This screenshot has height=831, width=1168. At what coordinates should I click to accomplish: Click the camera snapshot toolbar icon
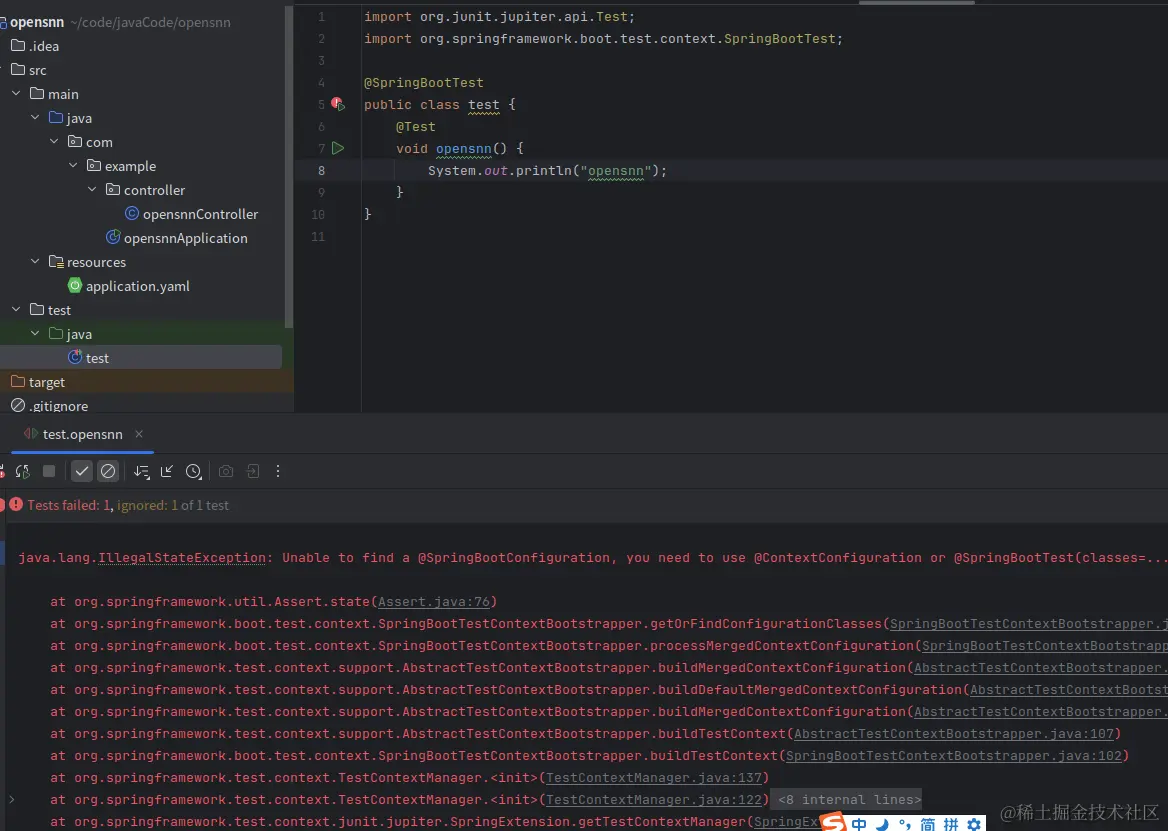point(226,471)
